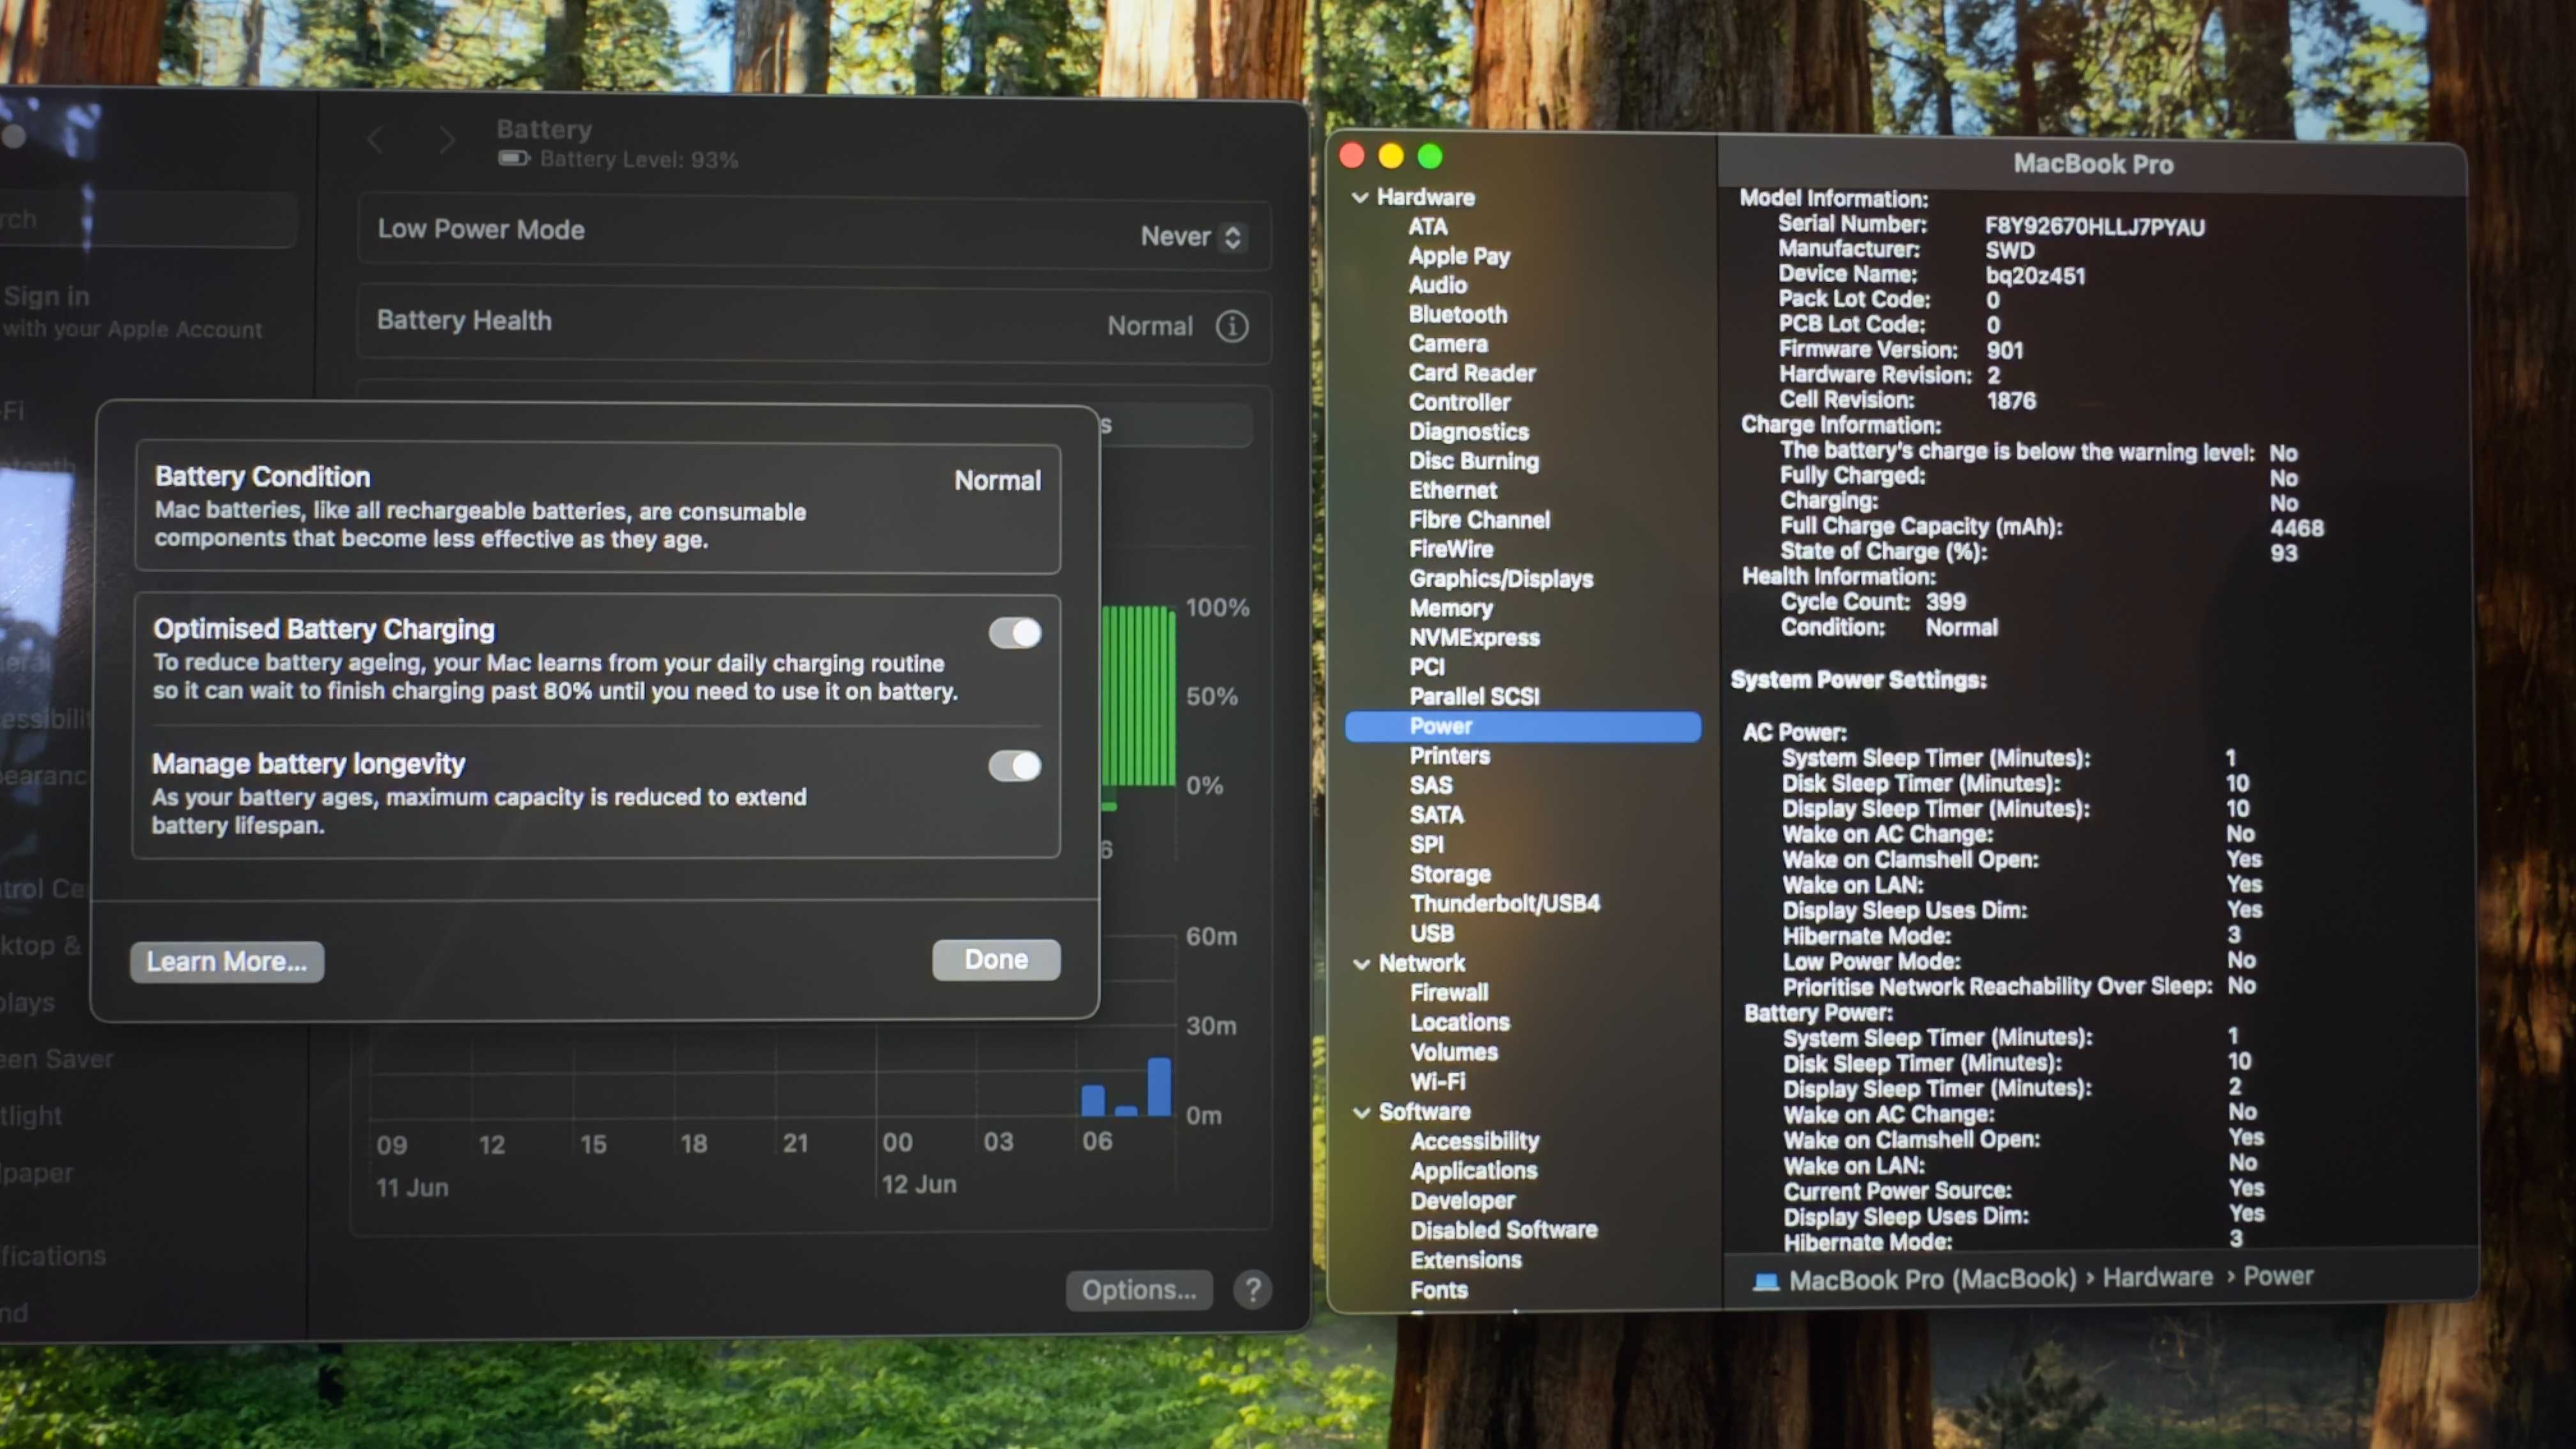Select Bluetooth in Hardware list
This screenshot has height=1449, width=2576.
click(x=1458, y=314)
